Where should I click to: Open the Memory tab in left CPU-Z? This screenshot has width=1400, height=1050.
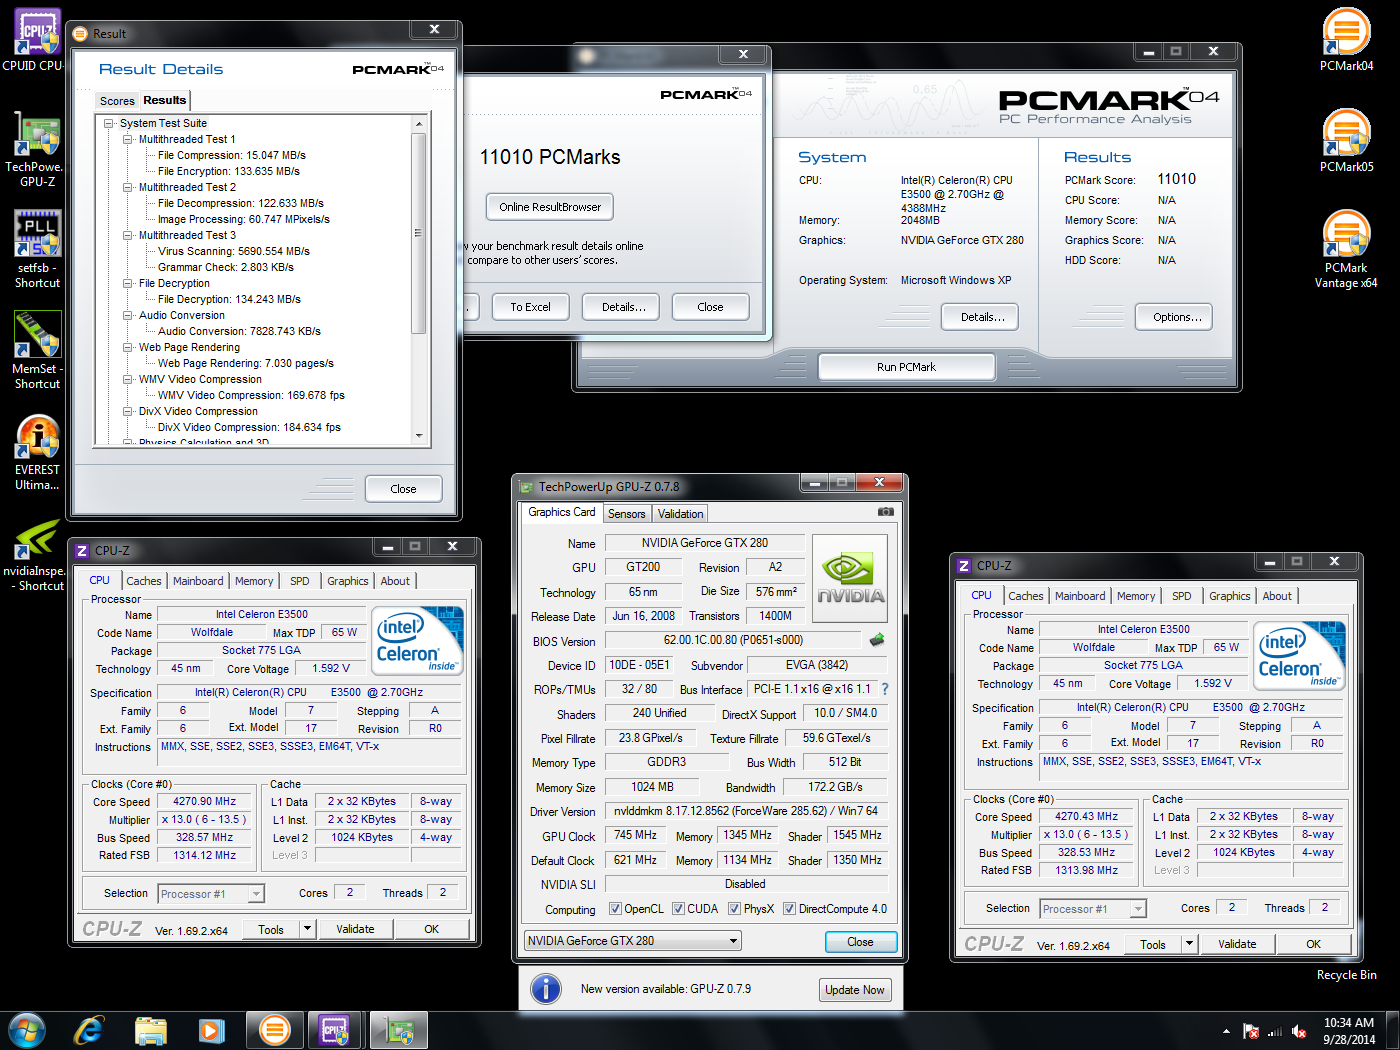coord(254,581)
